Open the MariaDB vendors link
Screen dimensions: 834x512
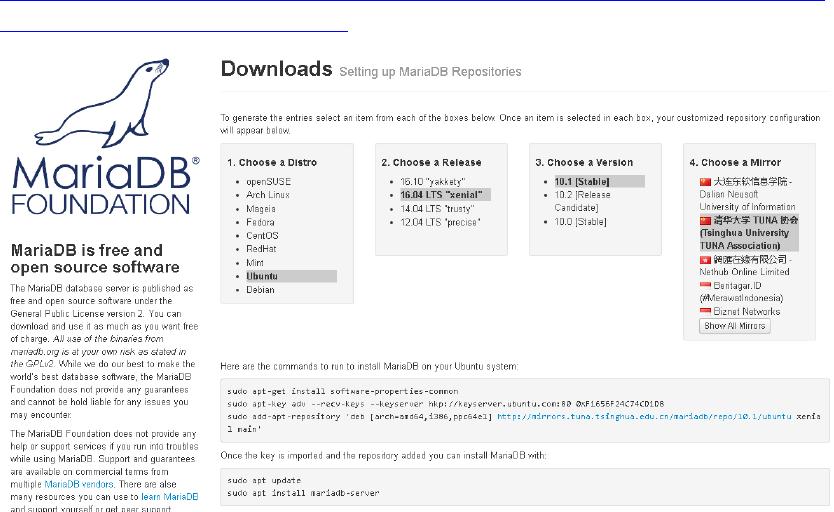[x=79, y=484]
